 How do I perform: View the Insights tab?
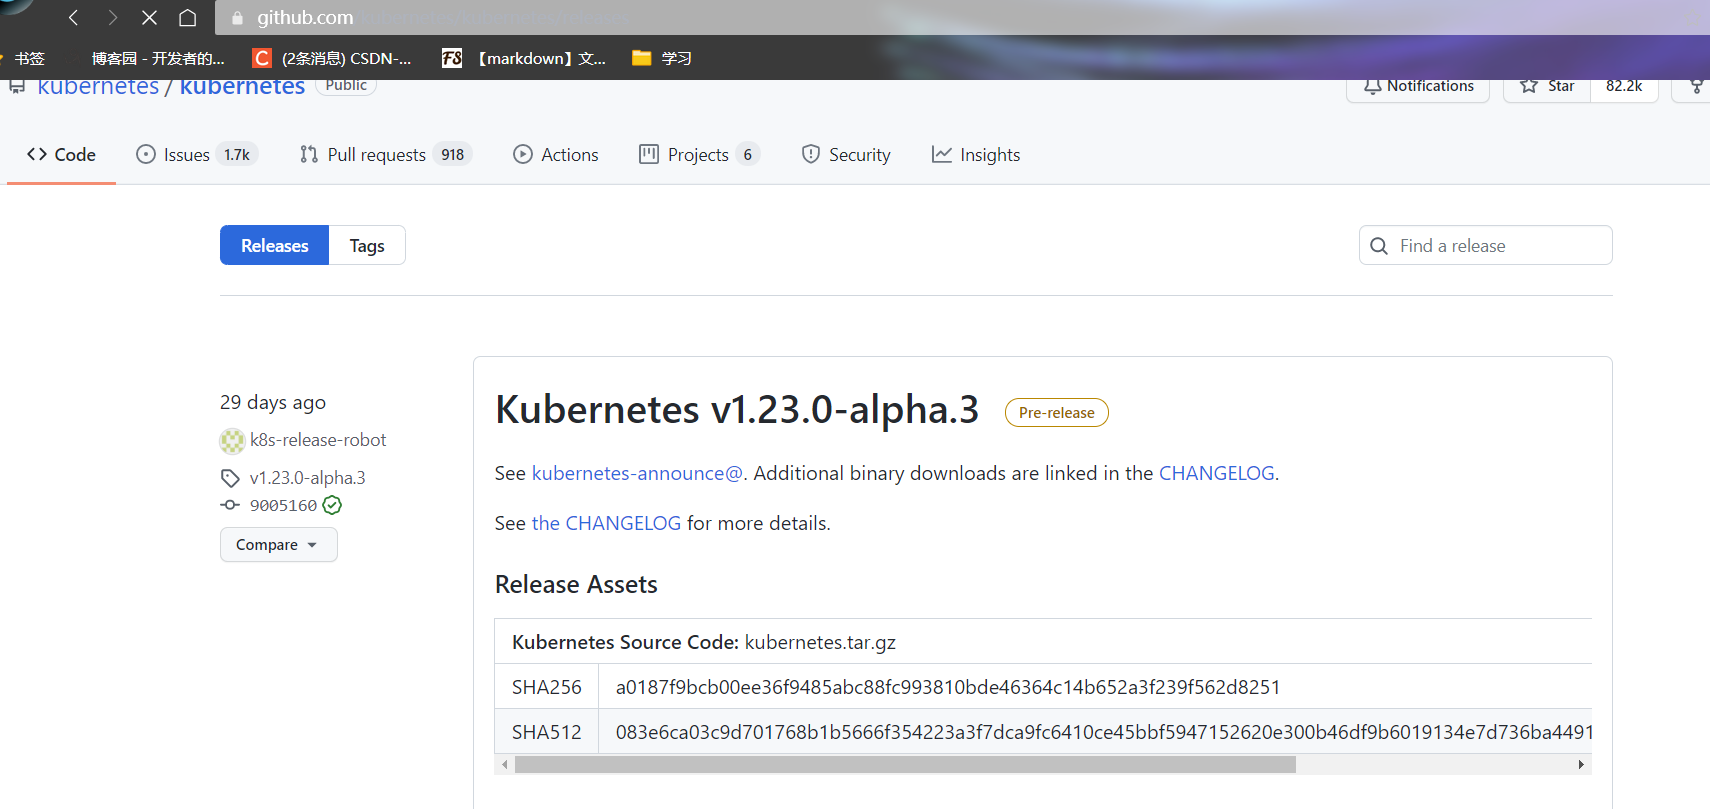[976, 154]
